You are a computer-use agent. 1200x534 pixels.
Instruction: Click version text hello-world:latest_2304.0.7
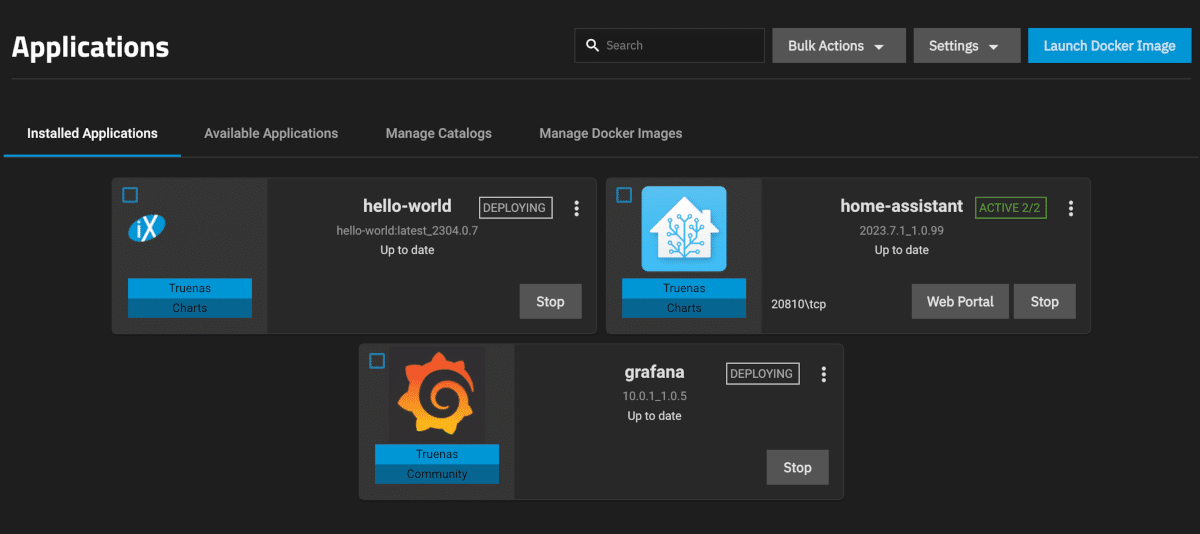pos(407,230)
